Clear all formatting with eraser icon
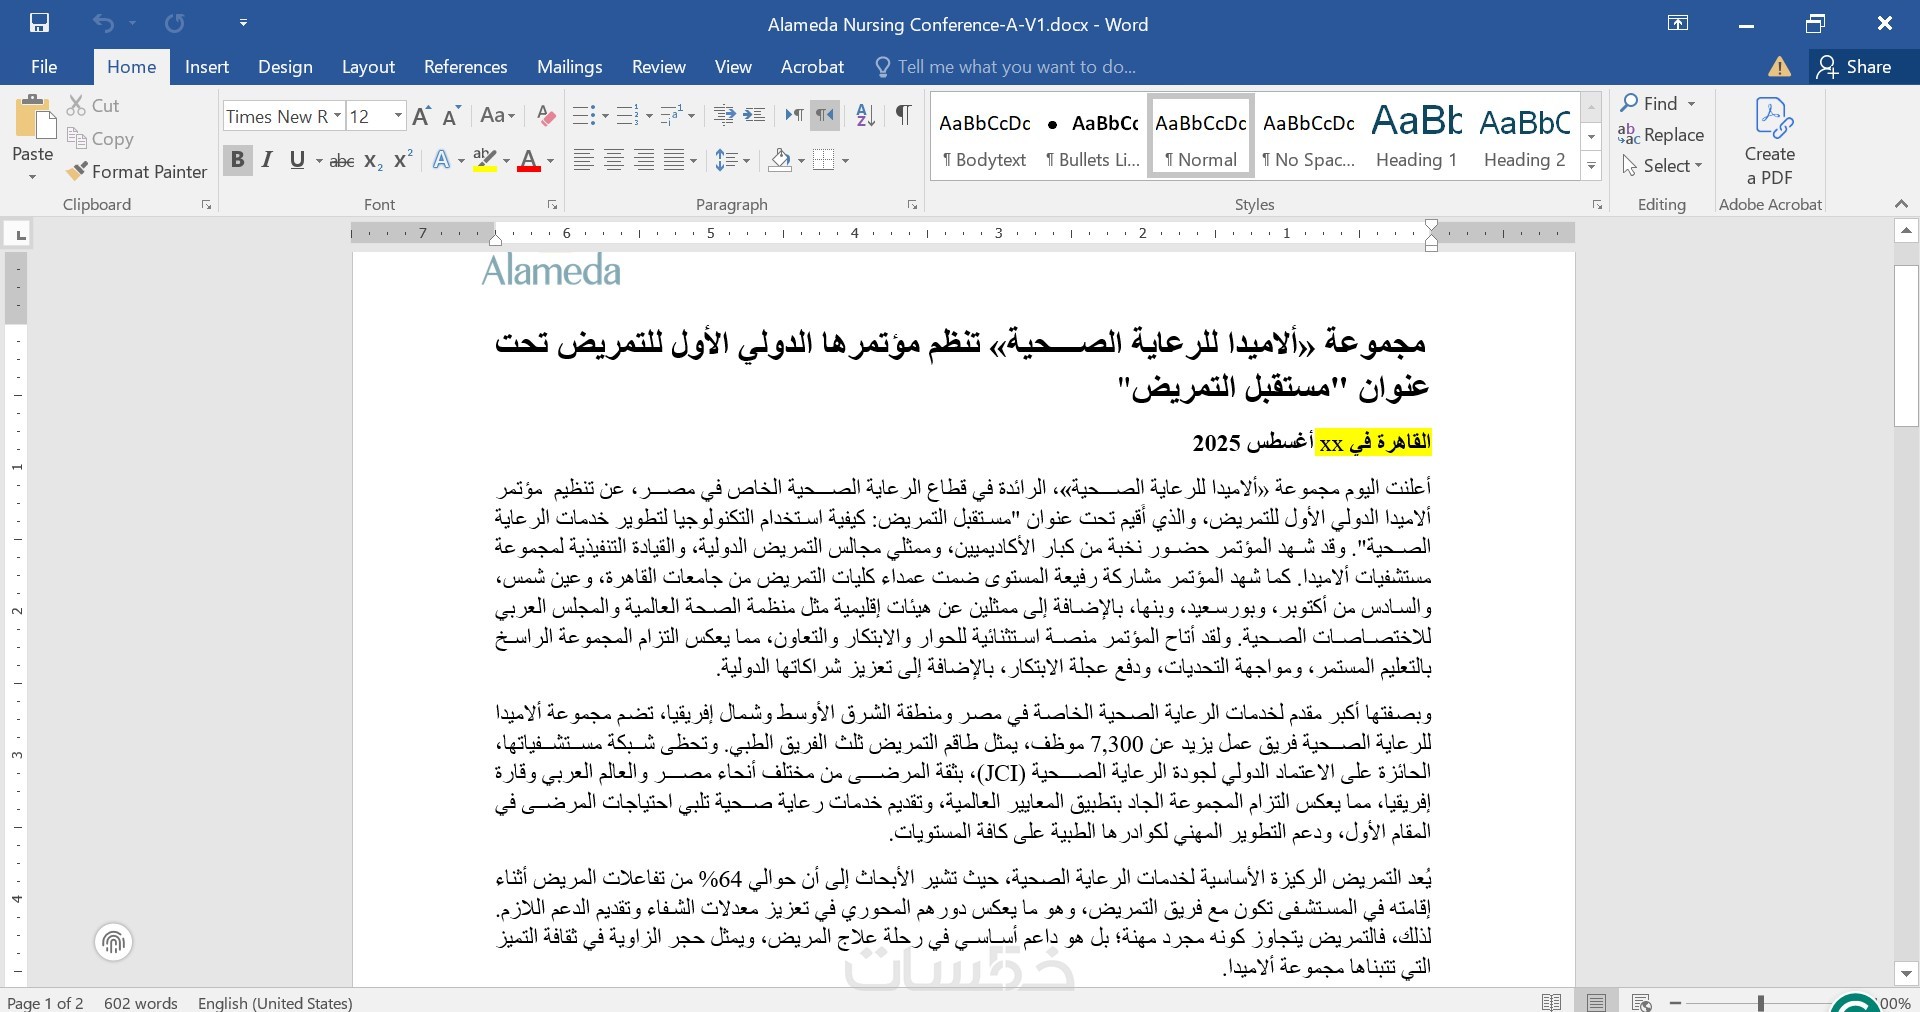The height and width of the screenshot is (1012, 1920). click(x=546, y=116)
